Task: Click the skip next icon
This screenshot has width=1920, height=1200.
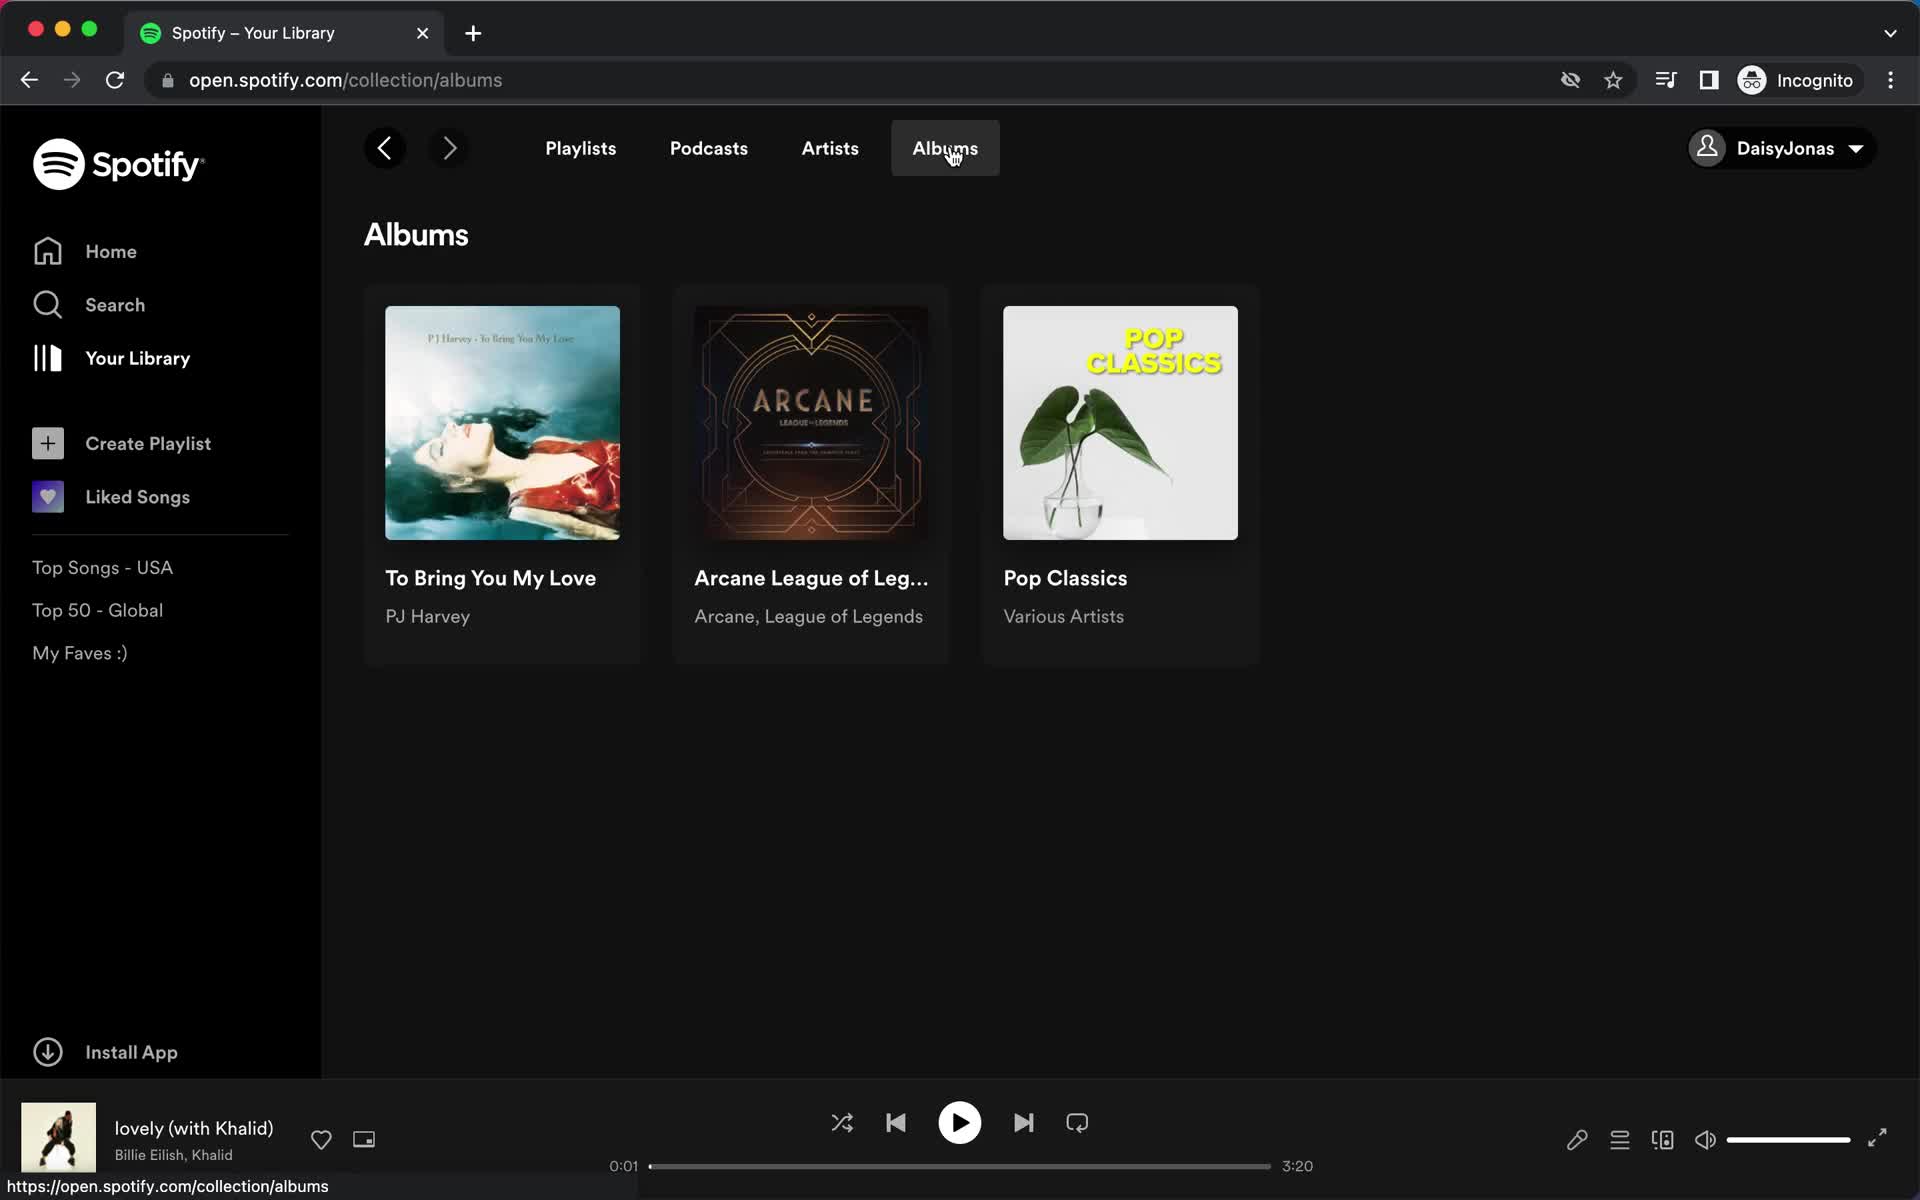Action: 1023,1123
